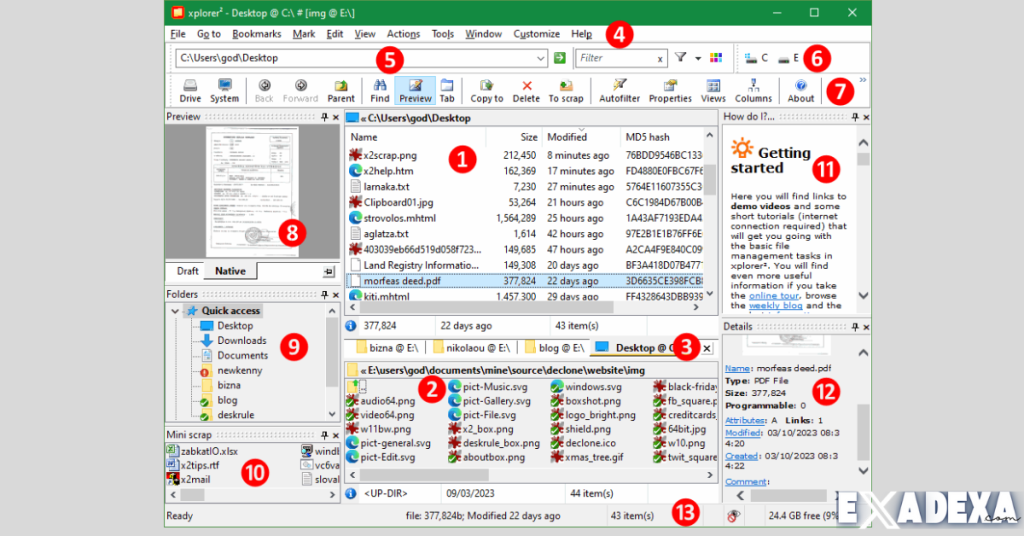Close the Mini scrap panel
This screenshot has height=536, width=1024.
(x=336, y=435)
